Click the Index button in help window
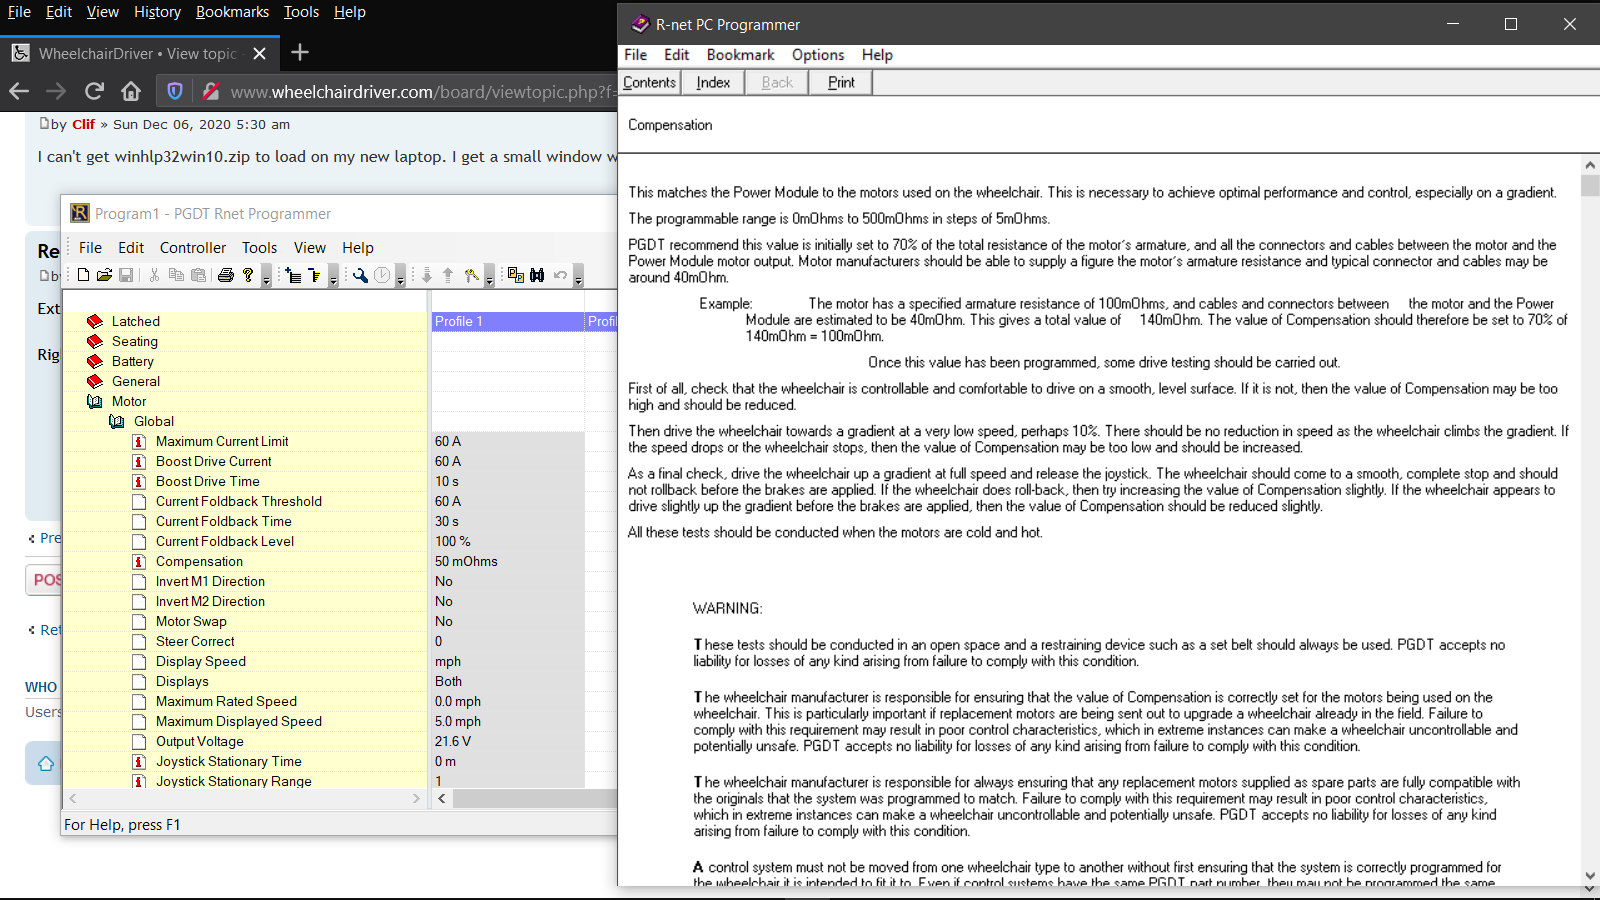Viewport: 1600px width, 900px height. [x=713, y=83]
